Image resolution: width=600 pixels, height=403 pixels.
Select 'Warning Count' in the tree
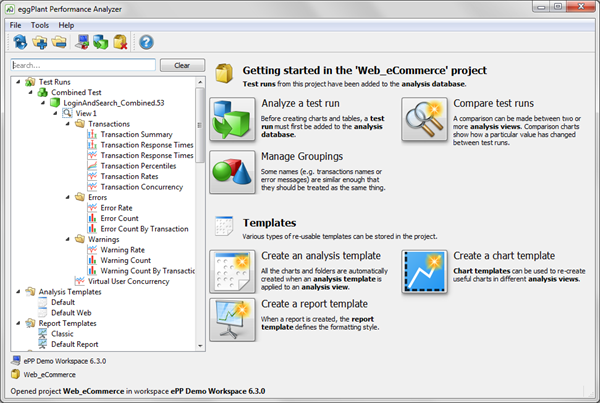[126, 260]
